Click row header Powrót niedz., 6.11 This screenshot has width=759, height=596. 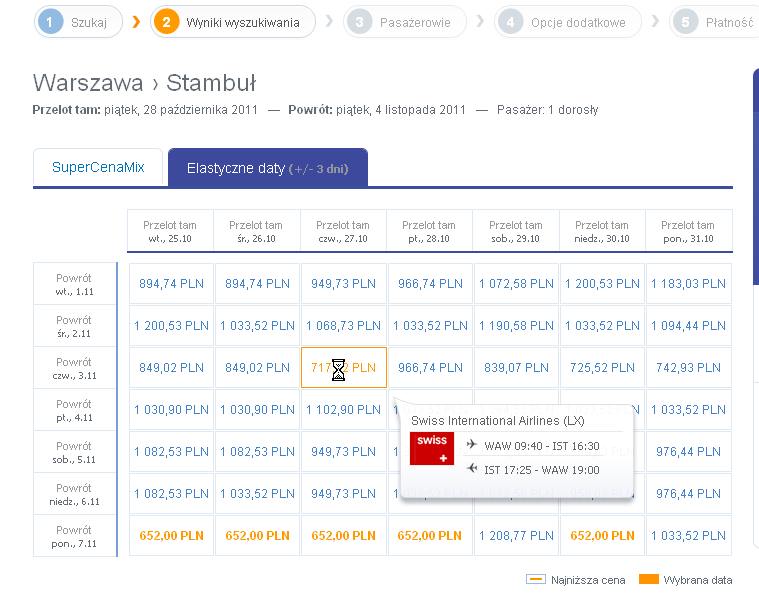[x=75, y=494]
